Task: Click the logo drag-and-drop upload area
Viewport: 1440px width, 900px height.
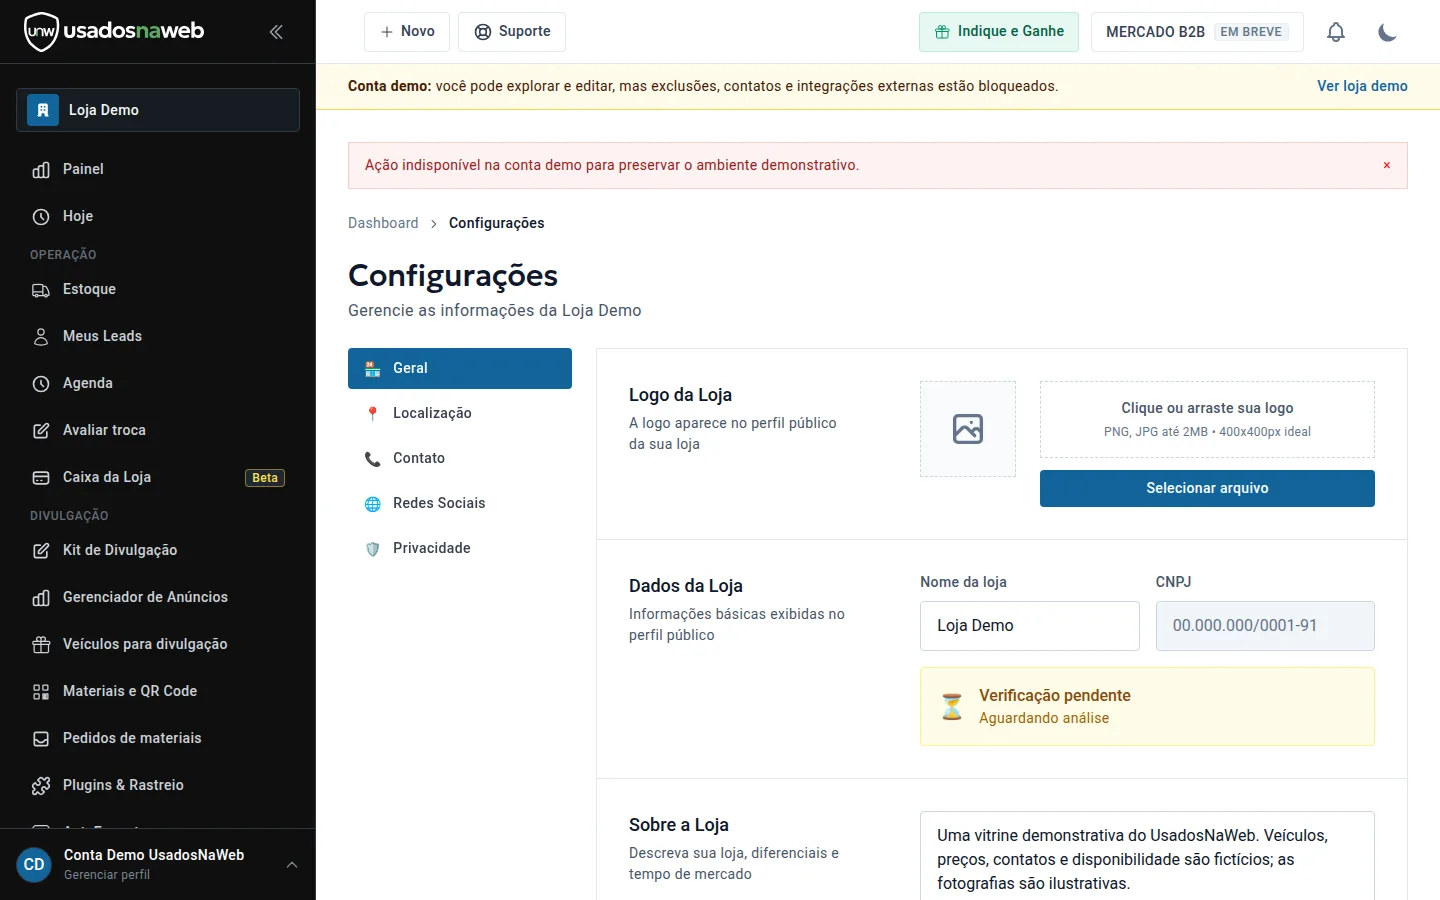Action: pyautogui.click(x=1207, y=419)
